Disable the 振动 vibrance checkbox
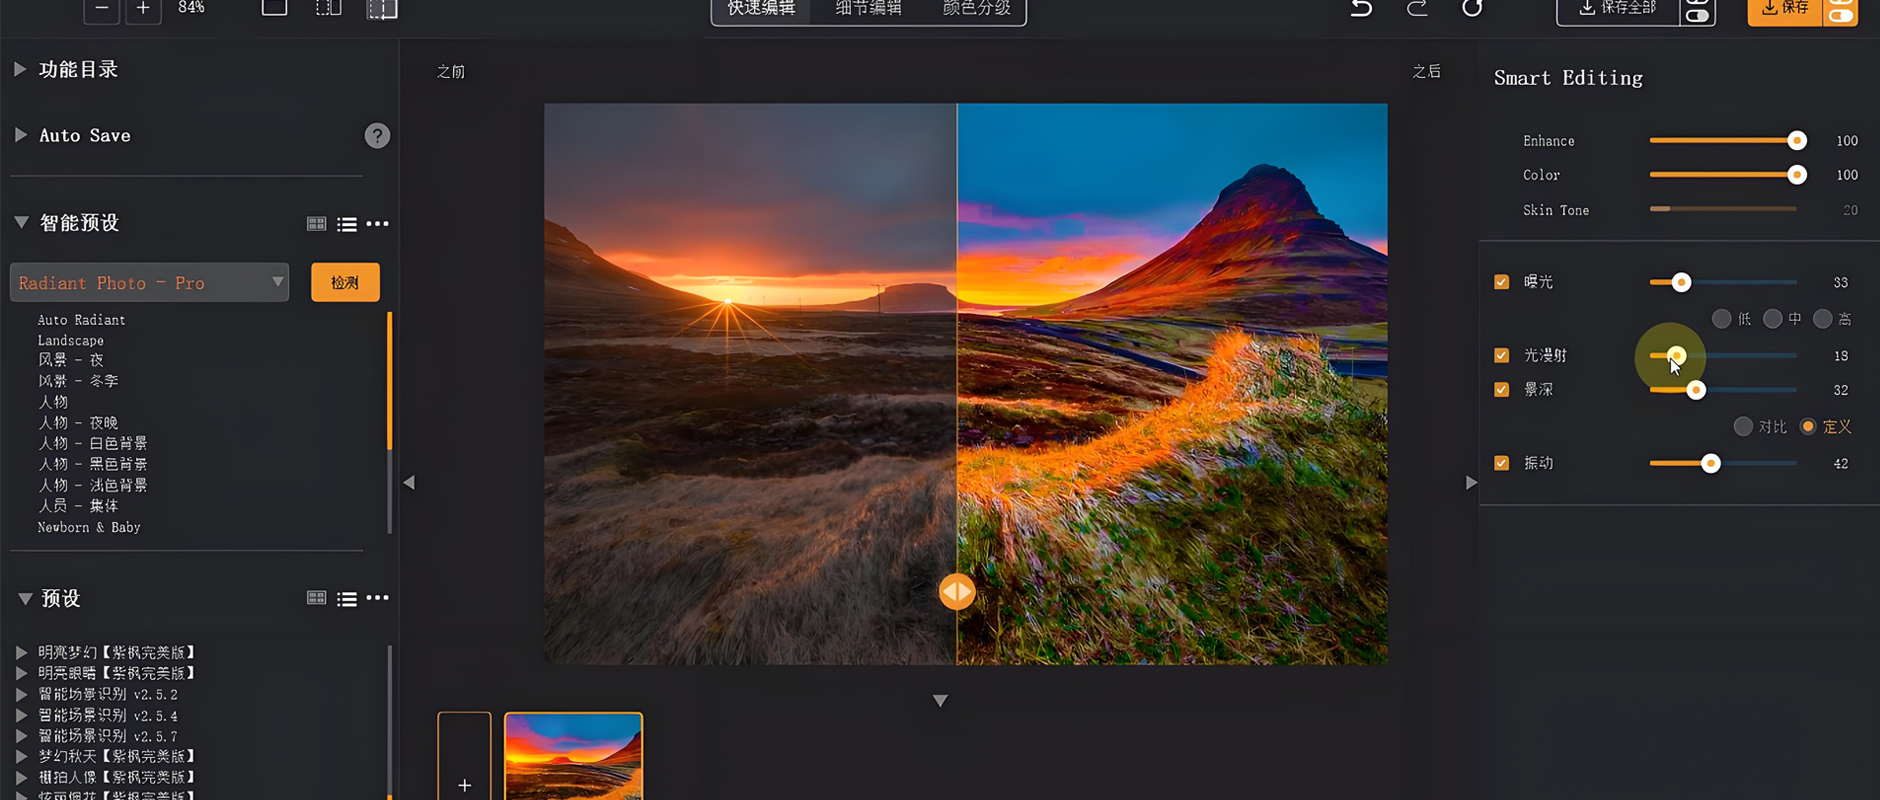This screenshot has width=1880, height=800. [x=1501, y=463]
